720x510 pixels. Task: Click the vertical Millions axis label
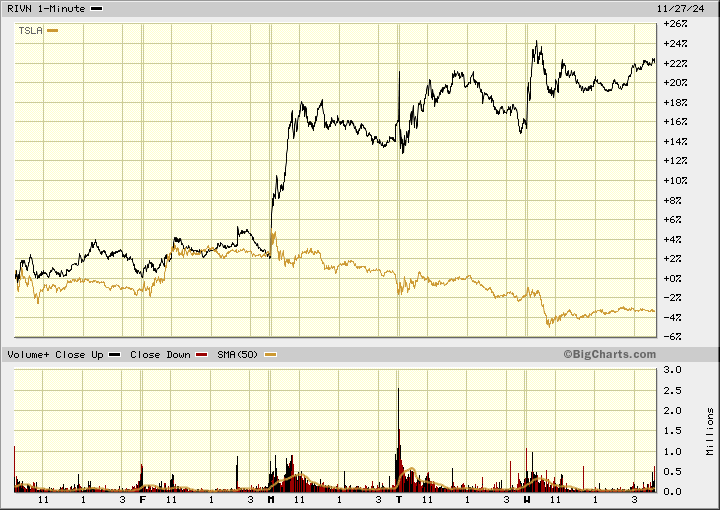click(x=710, y=432)
